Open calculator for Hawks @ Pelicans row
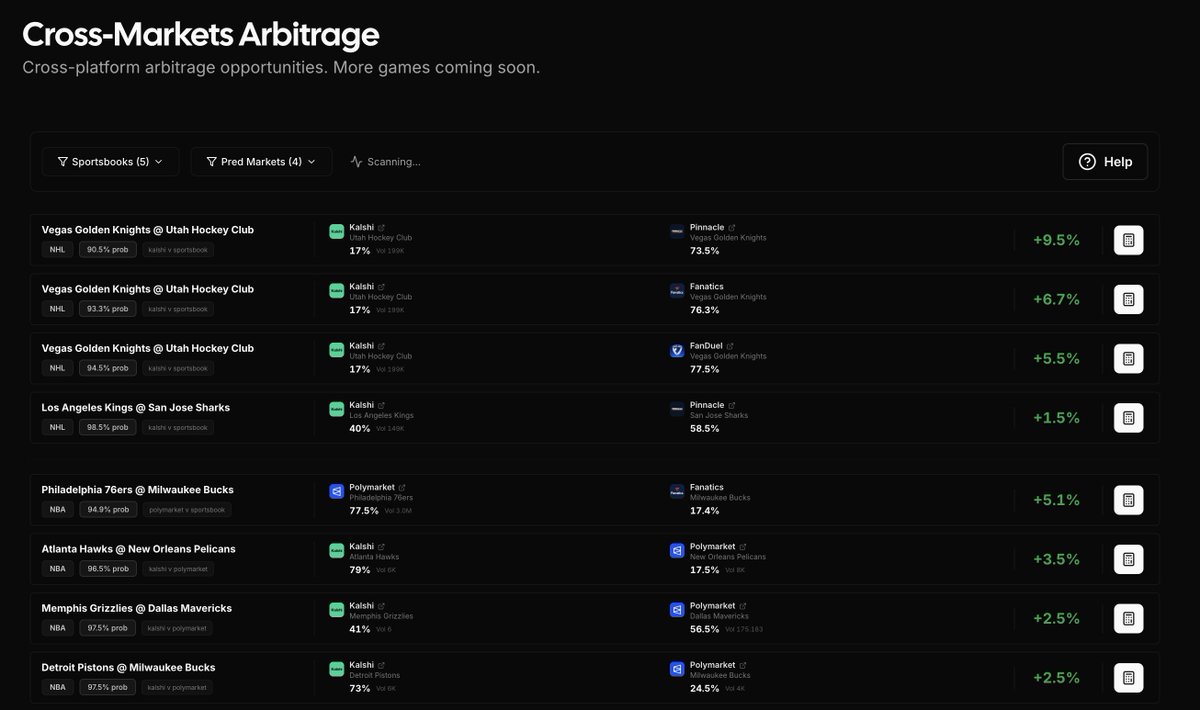The width and height of the screenshot is (1200, 710). coord(1129,559)
